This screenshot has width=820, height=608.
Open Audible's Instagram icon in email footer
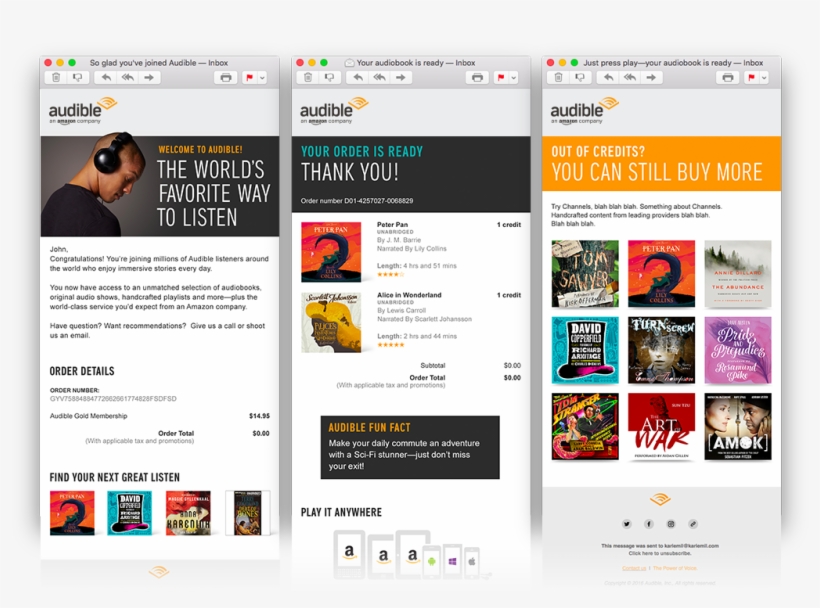click(670, 524)
